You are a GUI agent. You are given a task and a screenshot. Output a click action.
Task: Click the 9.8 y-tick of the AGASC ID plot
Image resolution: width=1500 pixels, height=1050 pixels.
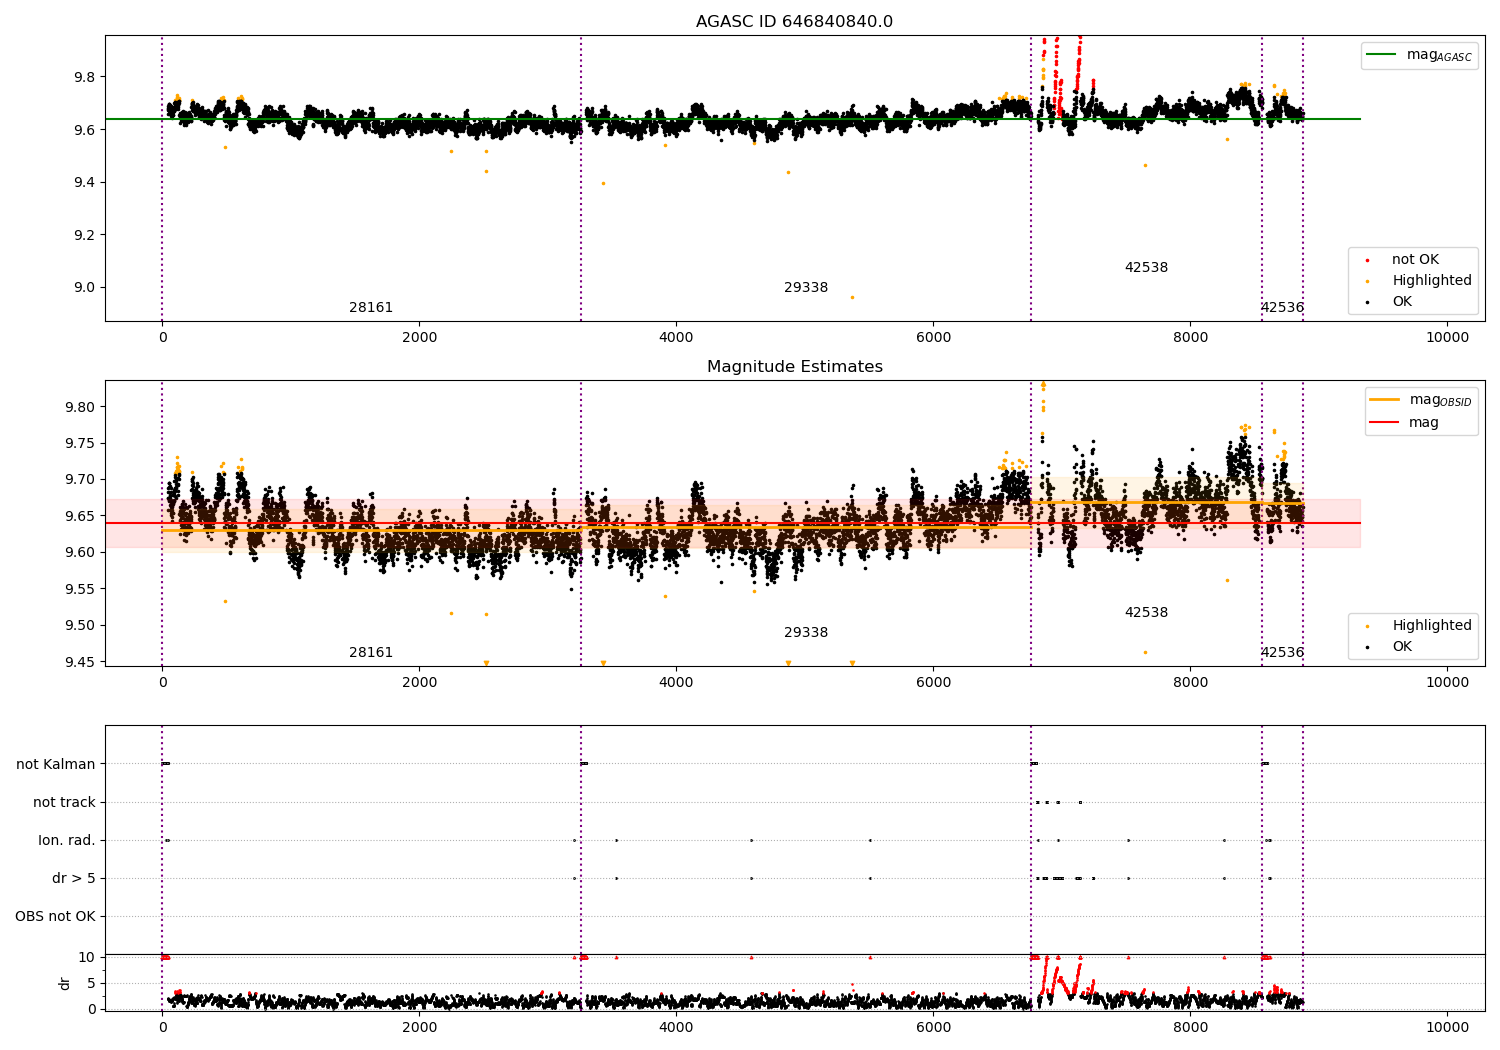84,77
